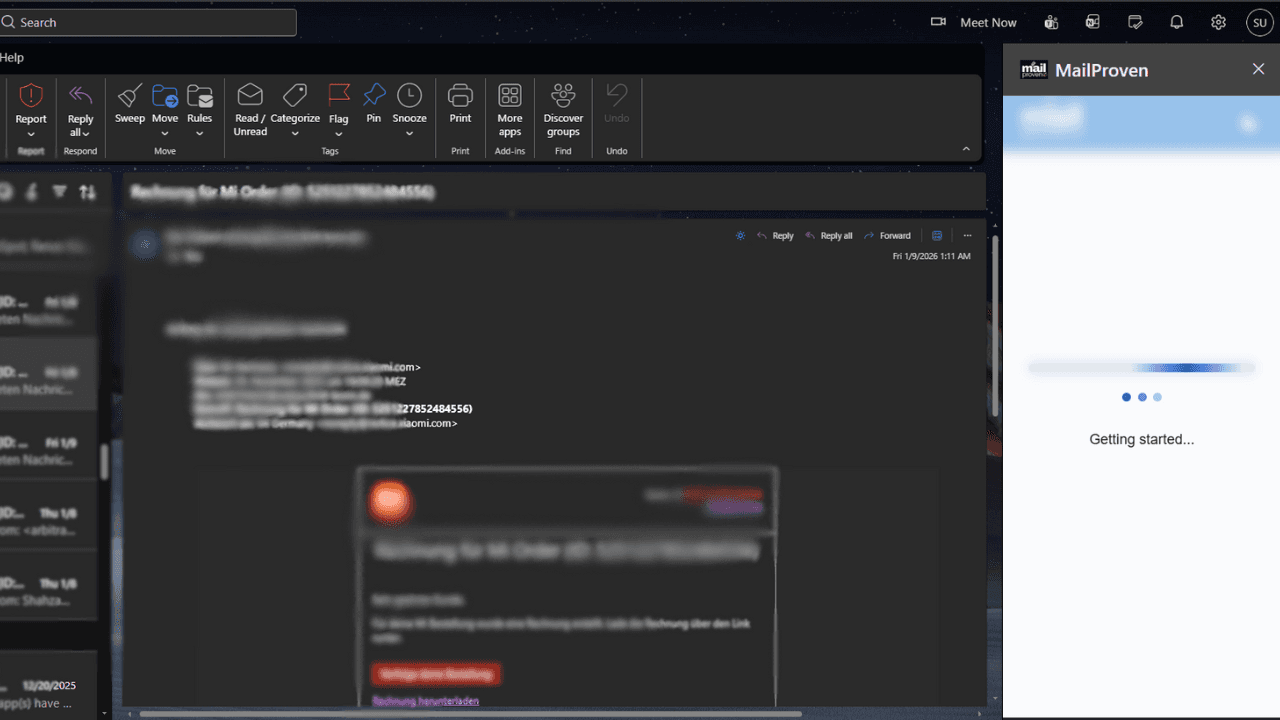Click the Rules folder icon

tap(200, 96)
